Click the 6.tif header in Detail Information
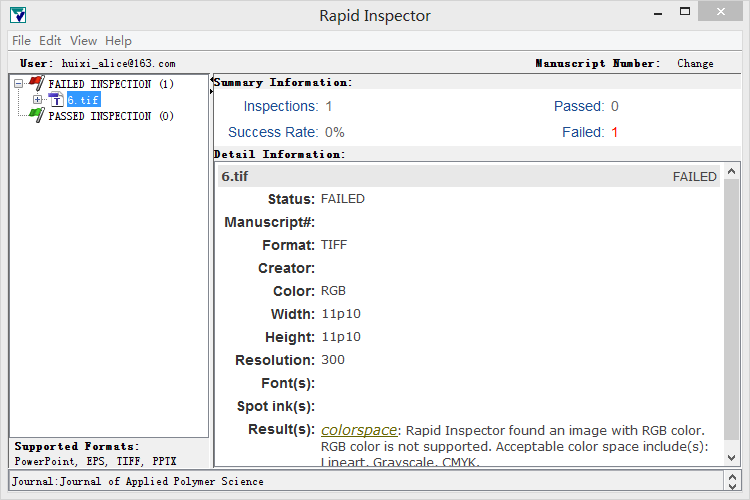This screenshot has width=750, height=500. tap(236, 176)
